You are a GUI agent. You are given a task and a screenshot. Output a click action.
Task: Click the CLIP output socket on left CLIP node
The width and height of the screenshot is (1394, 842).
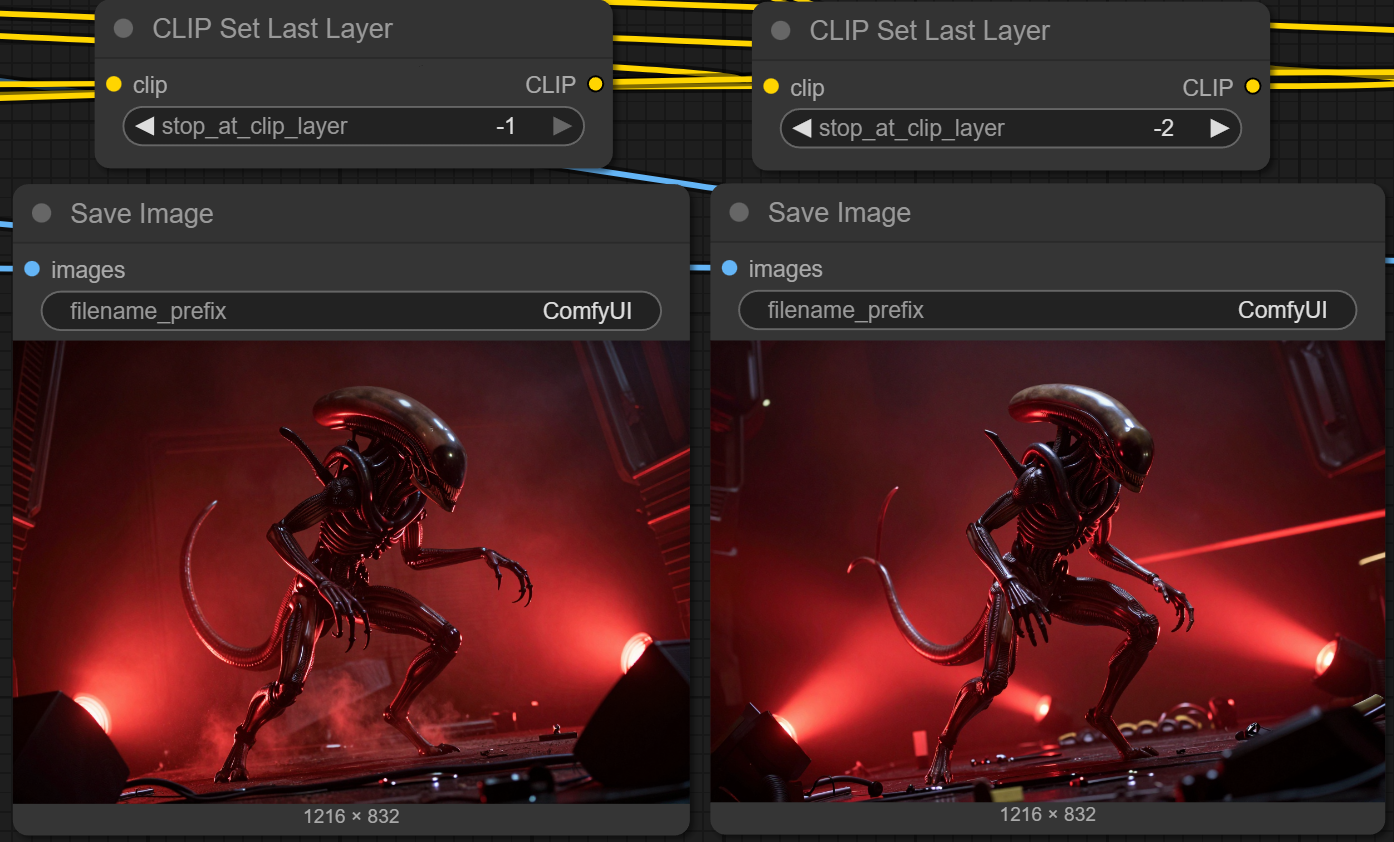pos(595,84)
